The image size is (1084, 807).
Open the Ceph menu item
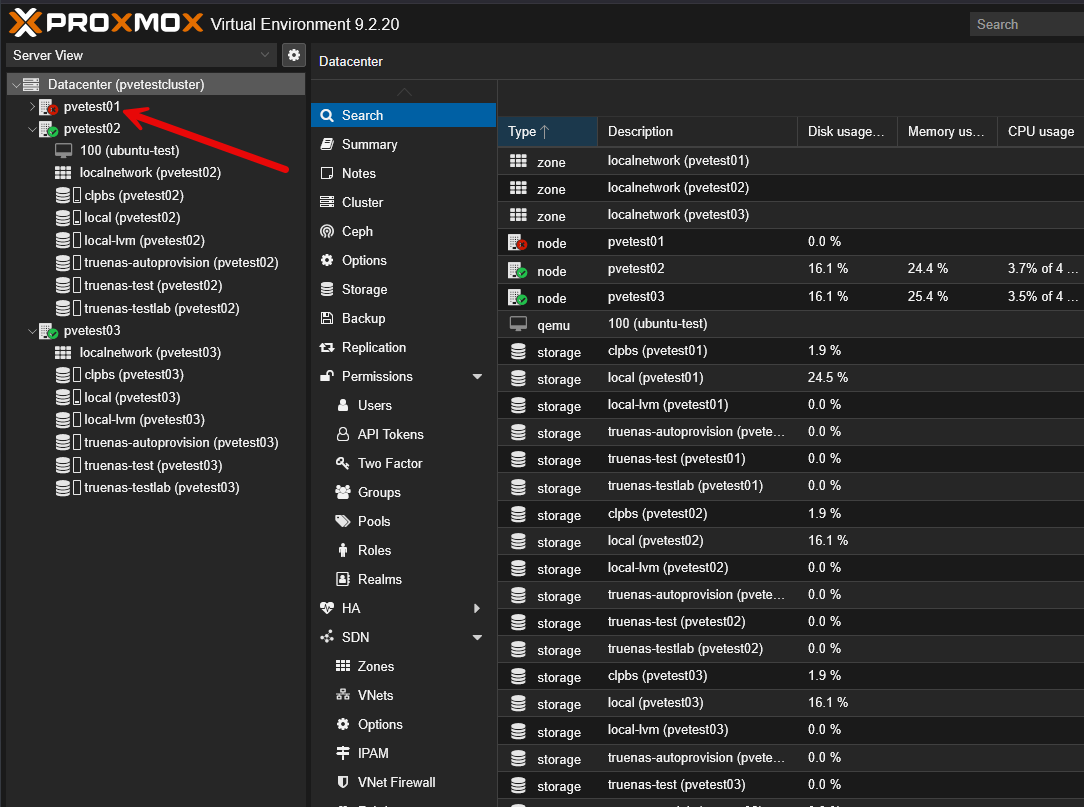(404, 232)
